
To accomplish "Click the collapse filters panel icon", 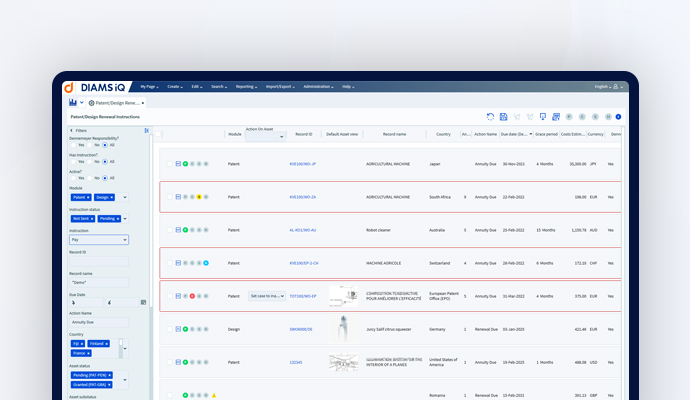I will (147, 131).
